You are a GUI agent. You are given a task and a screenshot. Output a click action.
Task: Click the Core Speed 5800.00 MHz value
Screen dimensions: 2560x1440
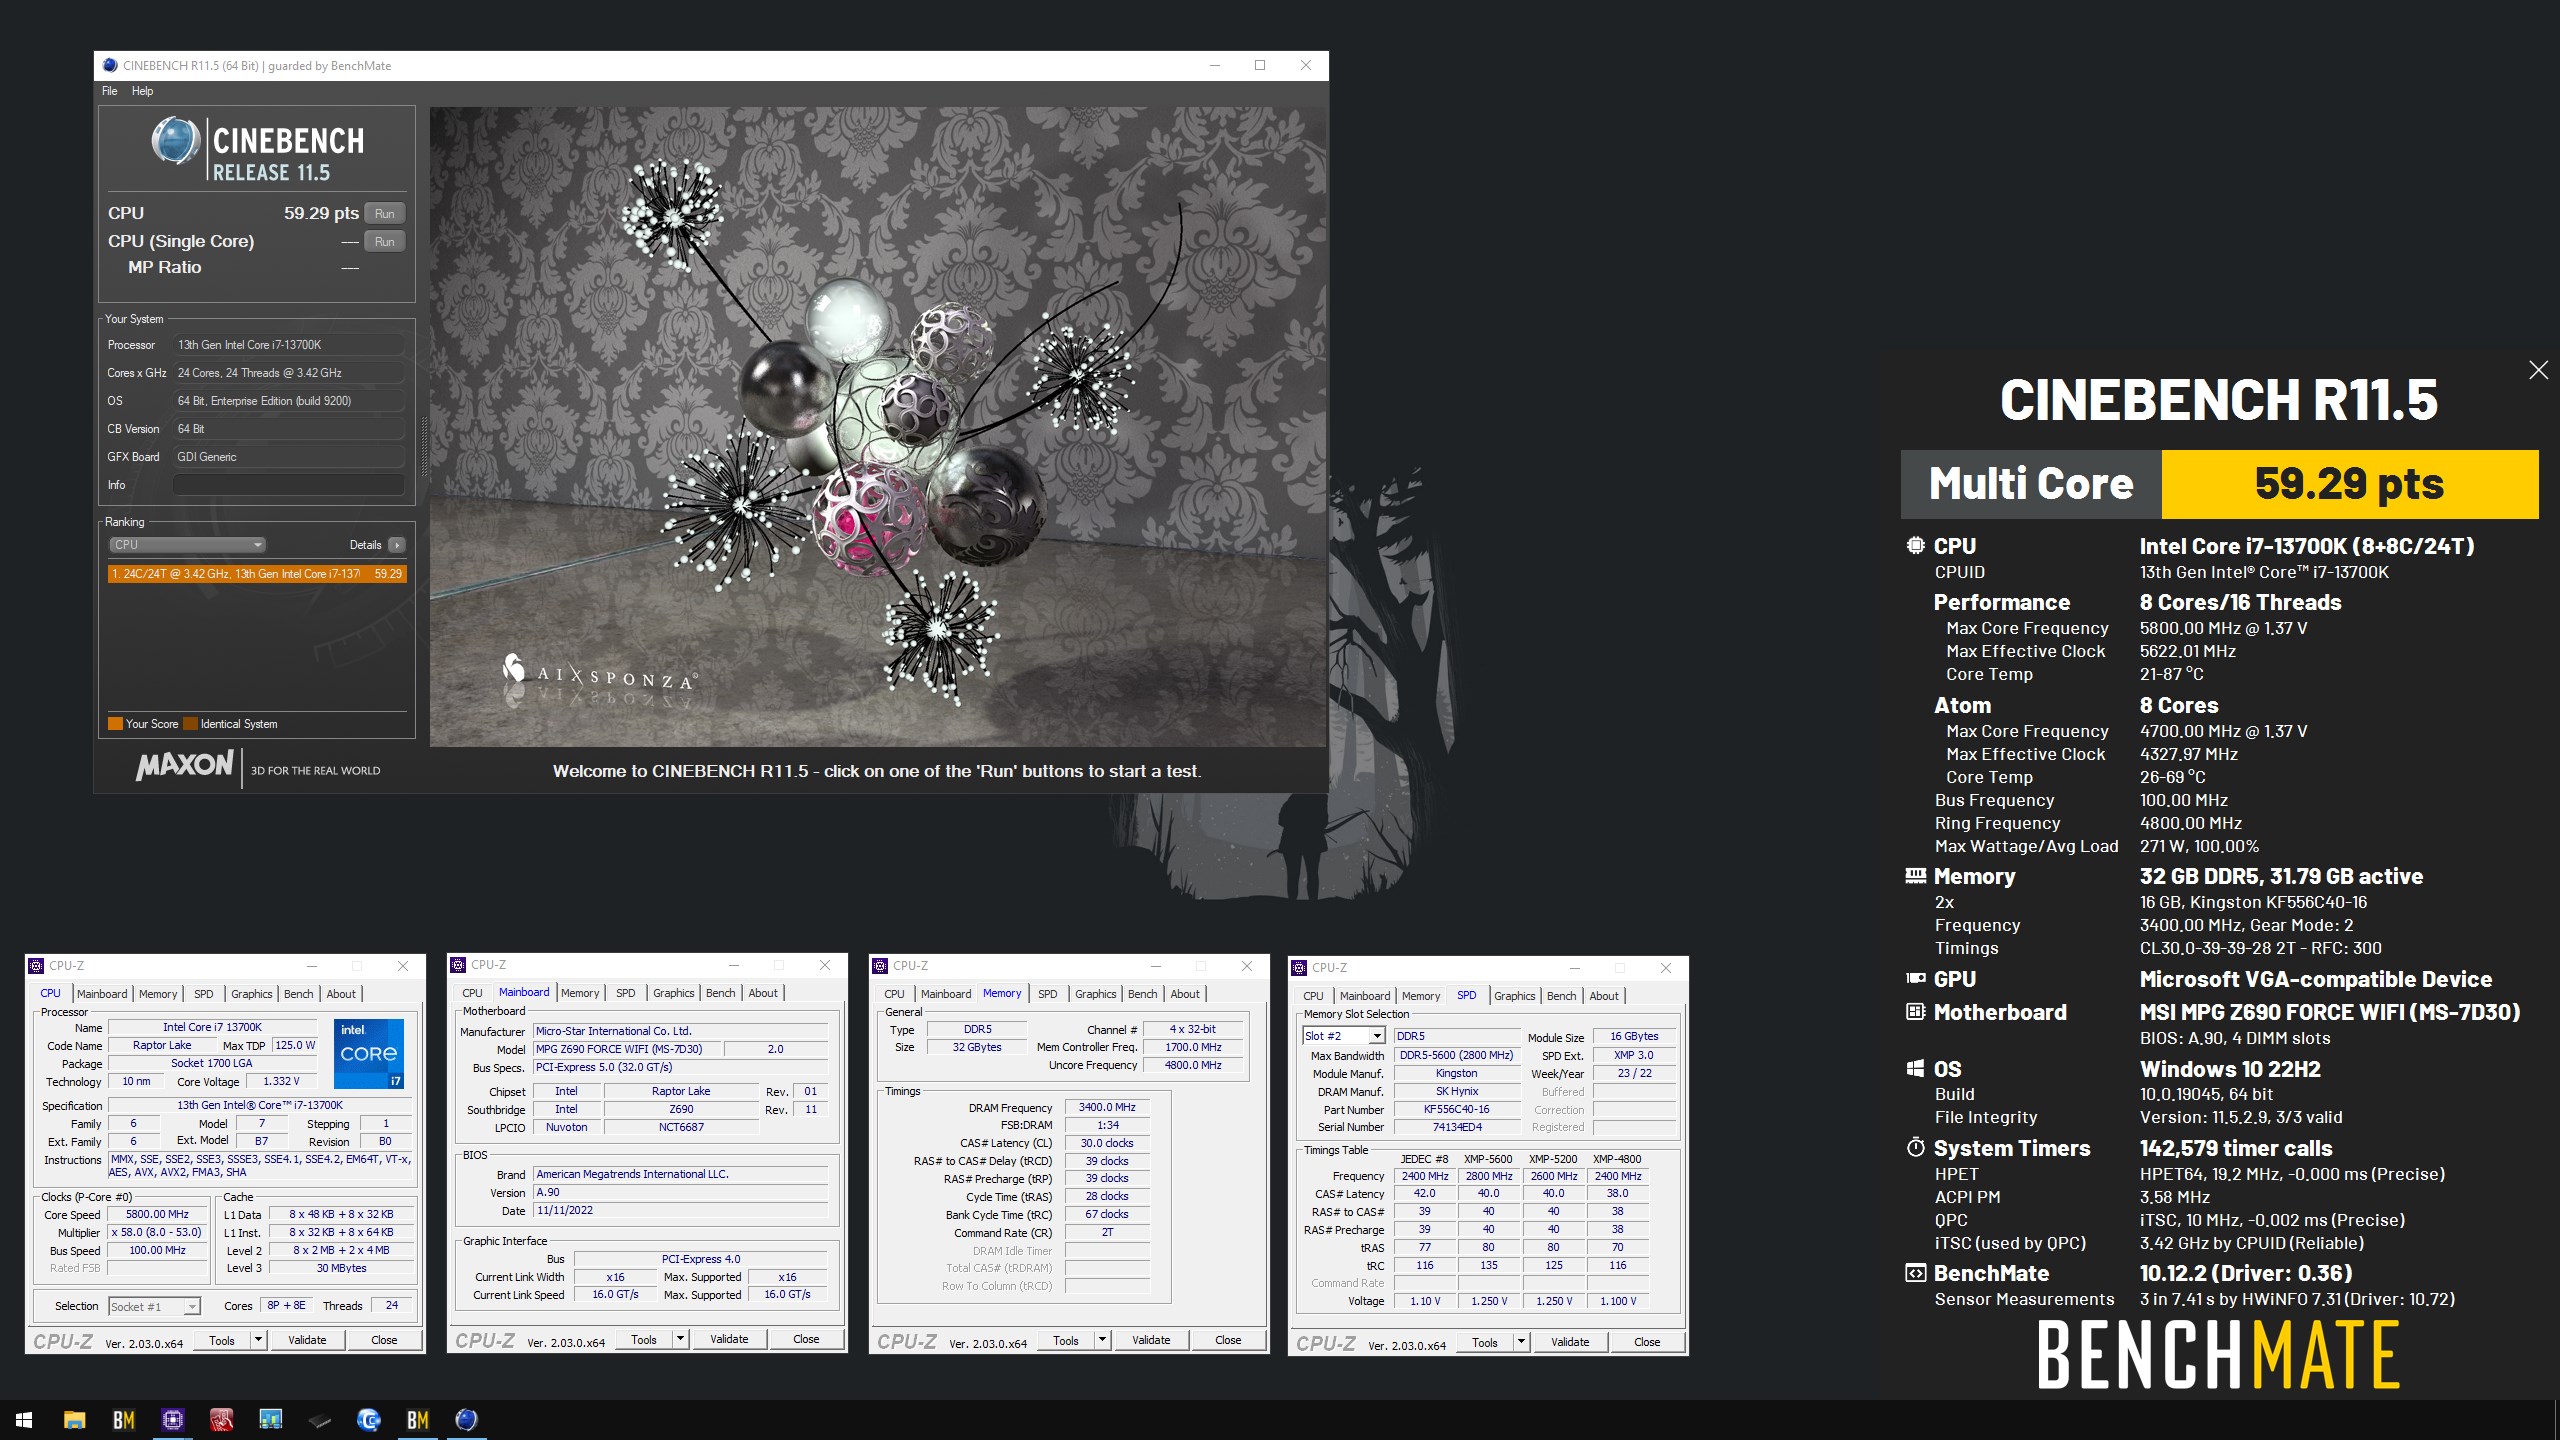158,1214
